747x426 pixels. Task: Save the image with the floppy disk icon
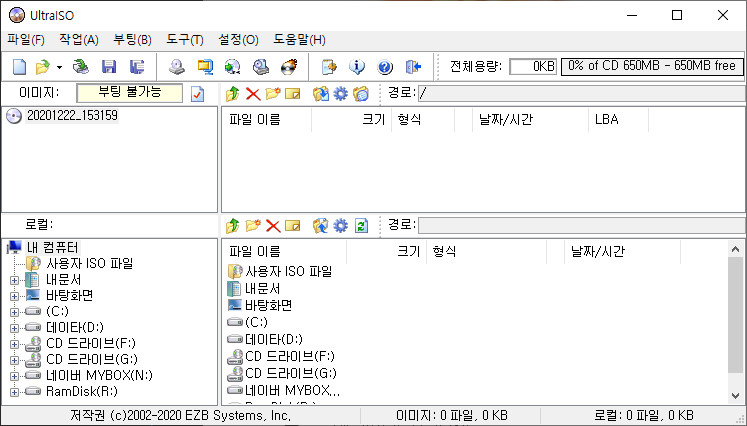point(109,67)
